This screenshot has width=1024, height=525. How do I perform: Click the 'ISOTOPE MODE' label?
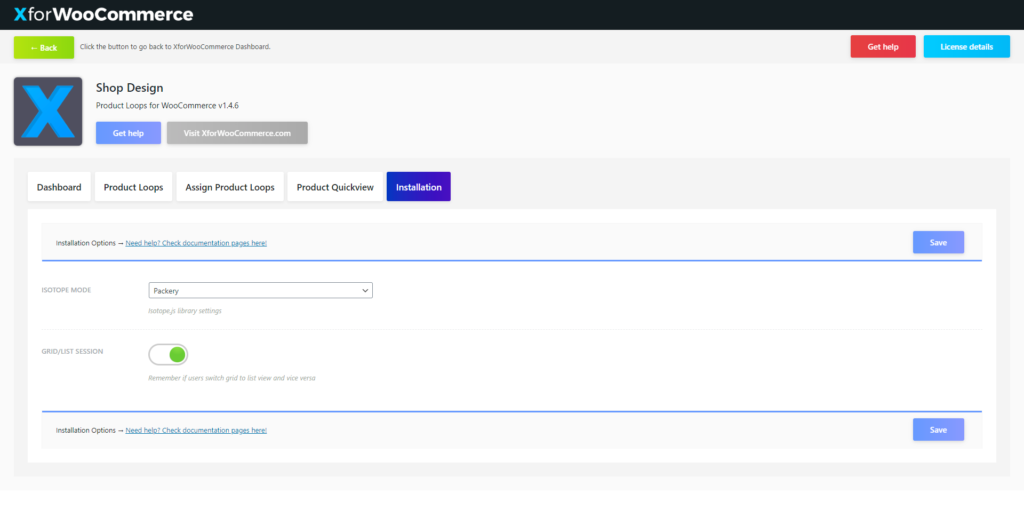click(66, 290)
